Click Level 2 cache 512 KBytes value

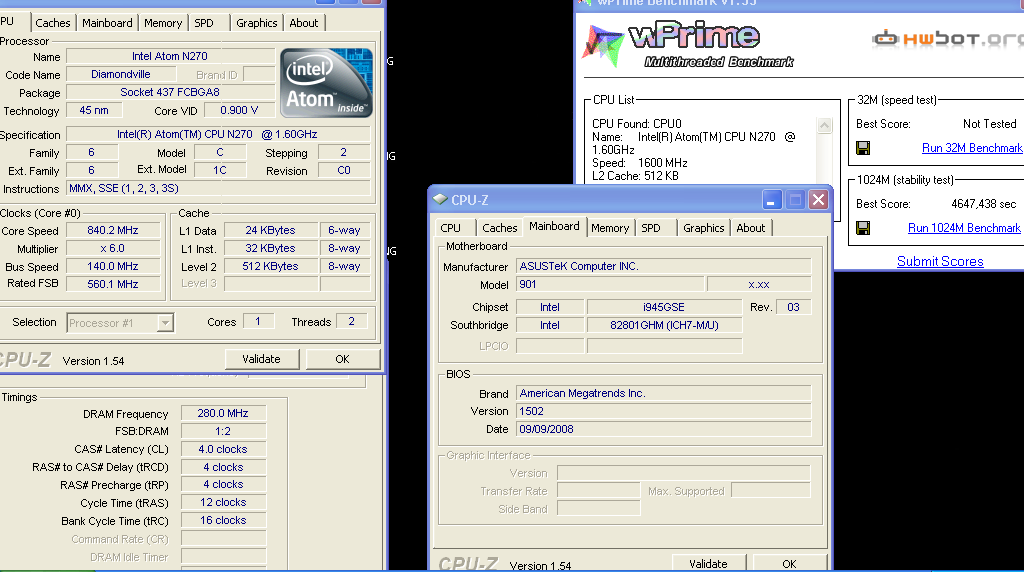pyautogui.click(x=270, y=266)
